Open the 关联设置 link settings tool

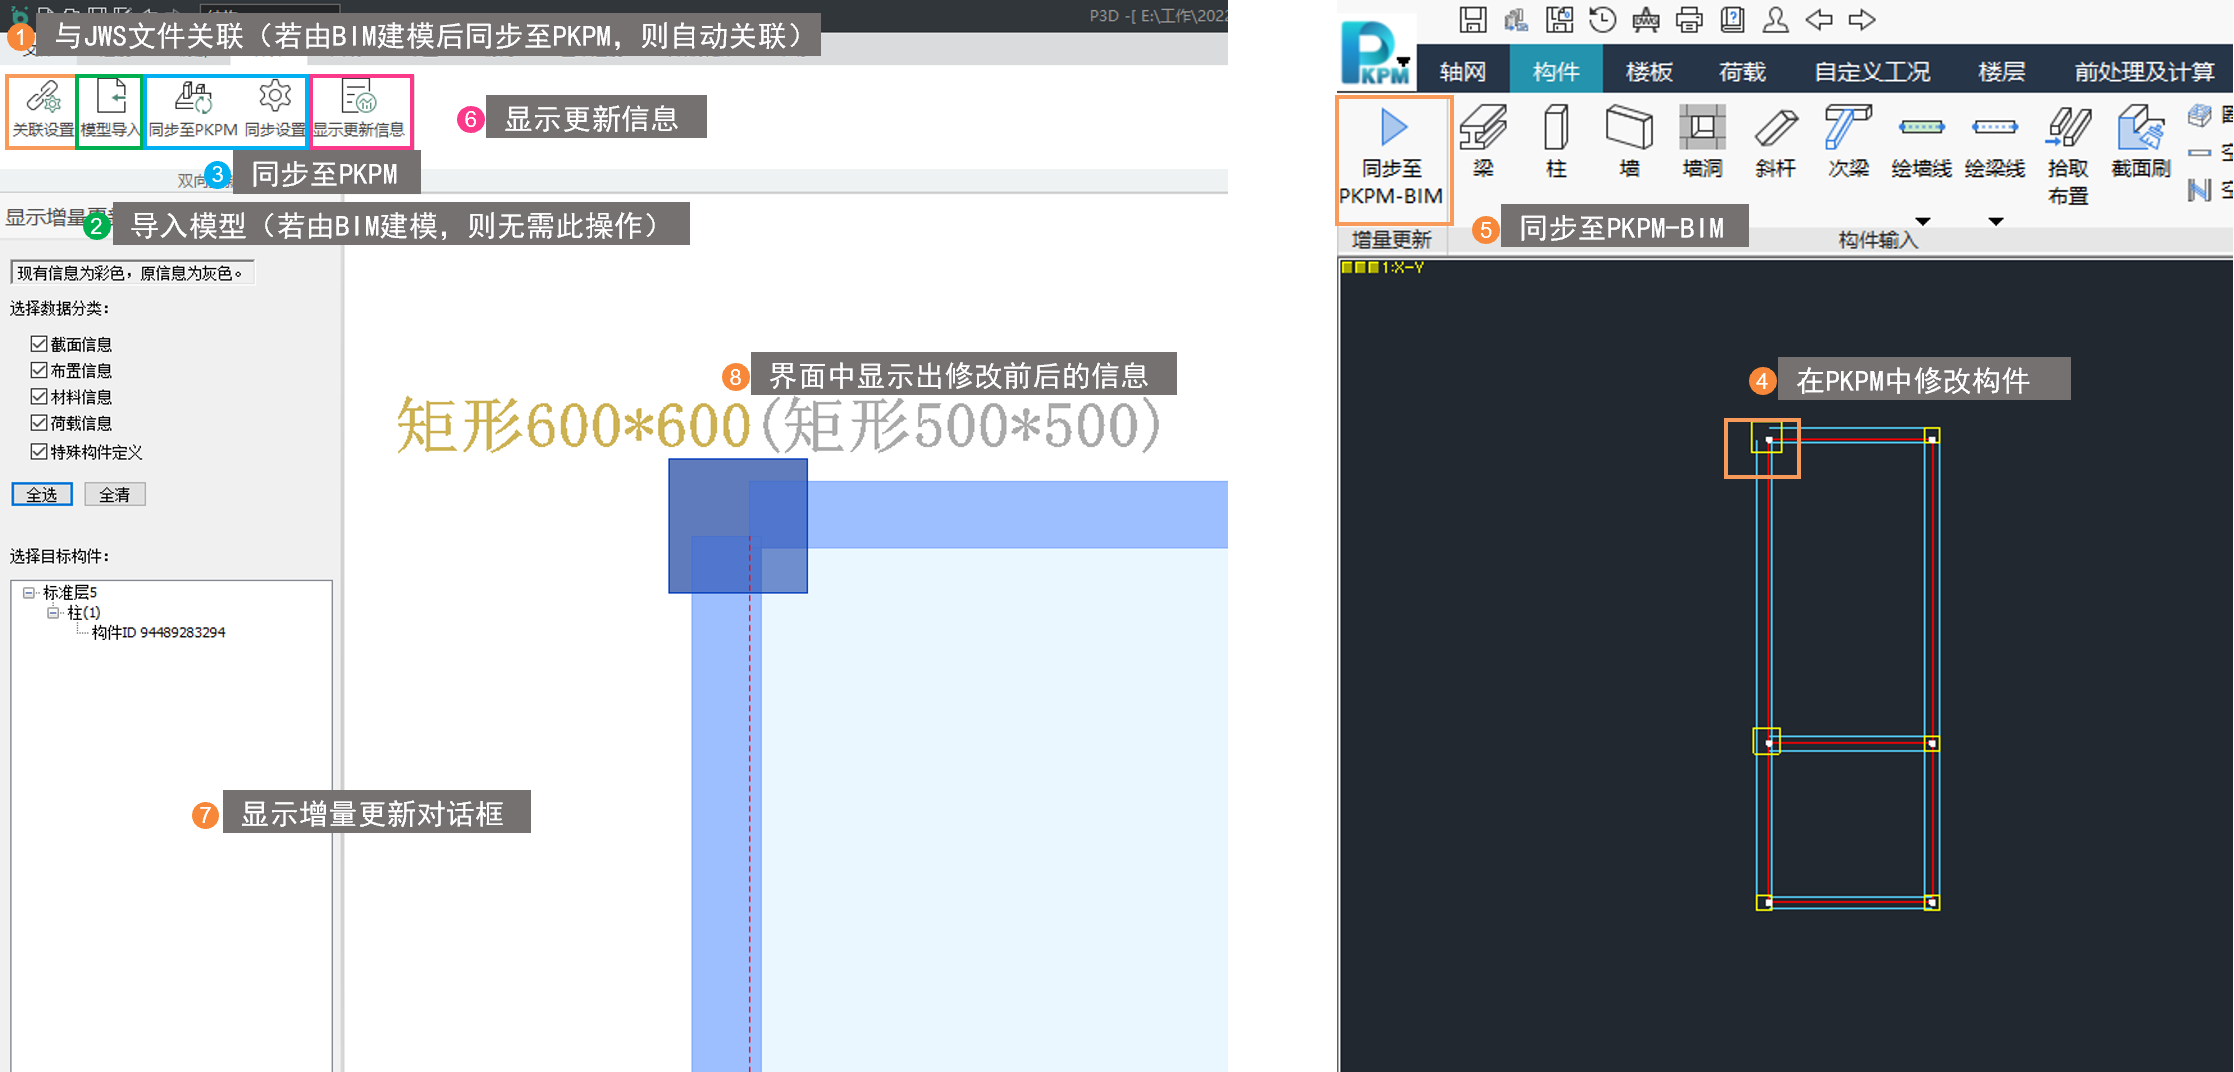coord(42,111)
